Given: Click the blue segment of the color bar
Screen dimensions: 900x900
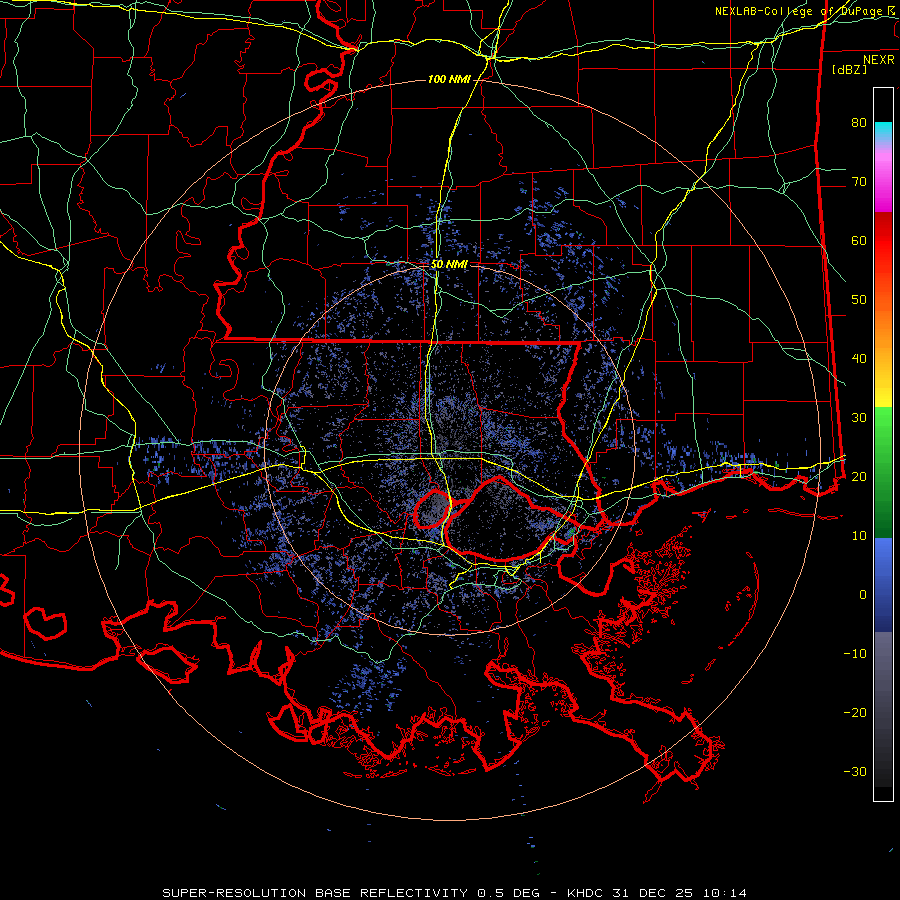Looking at the screenshot, I should pyautogui.click(x=883, y=584).
